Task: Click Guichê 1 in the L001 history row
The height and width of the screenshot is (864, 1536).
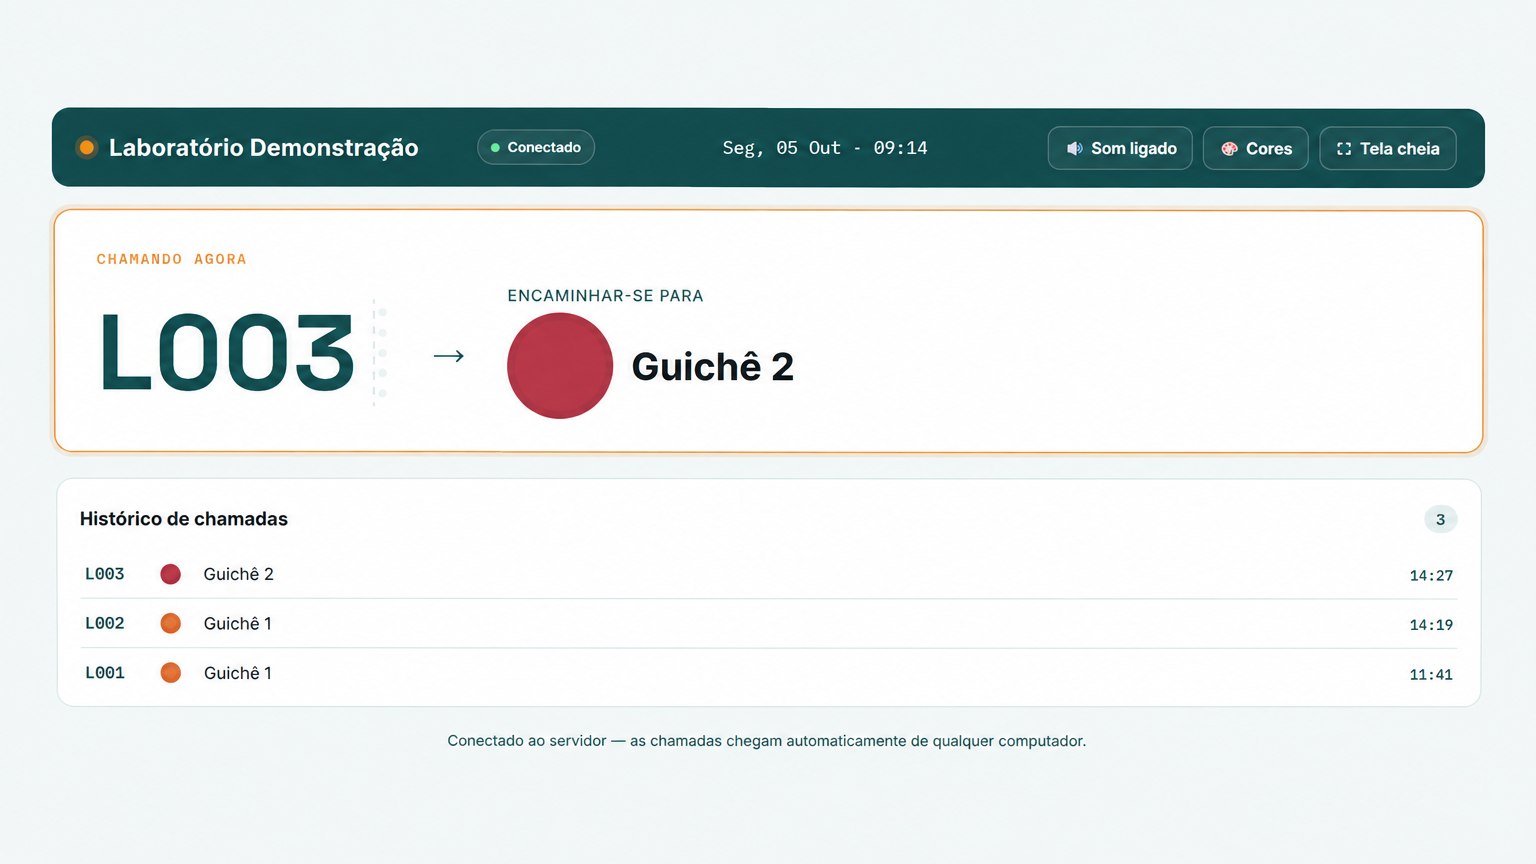Action: 238,673
